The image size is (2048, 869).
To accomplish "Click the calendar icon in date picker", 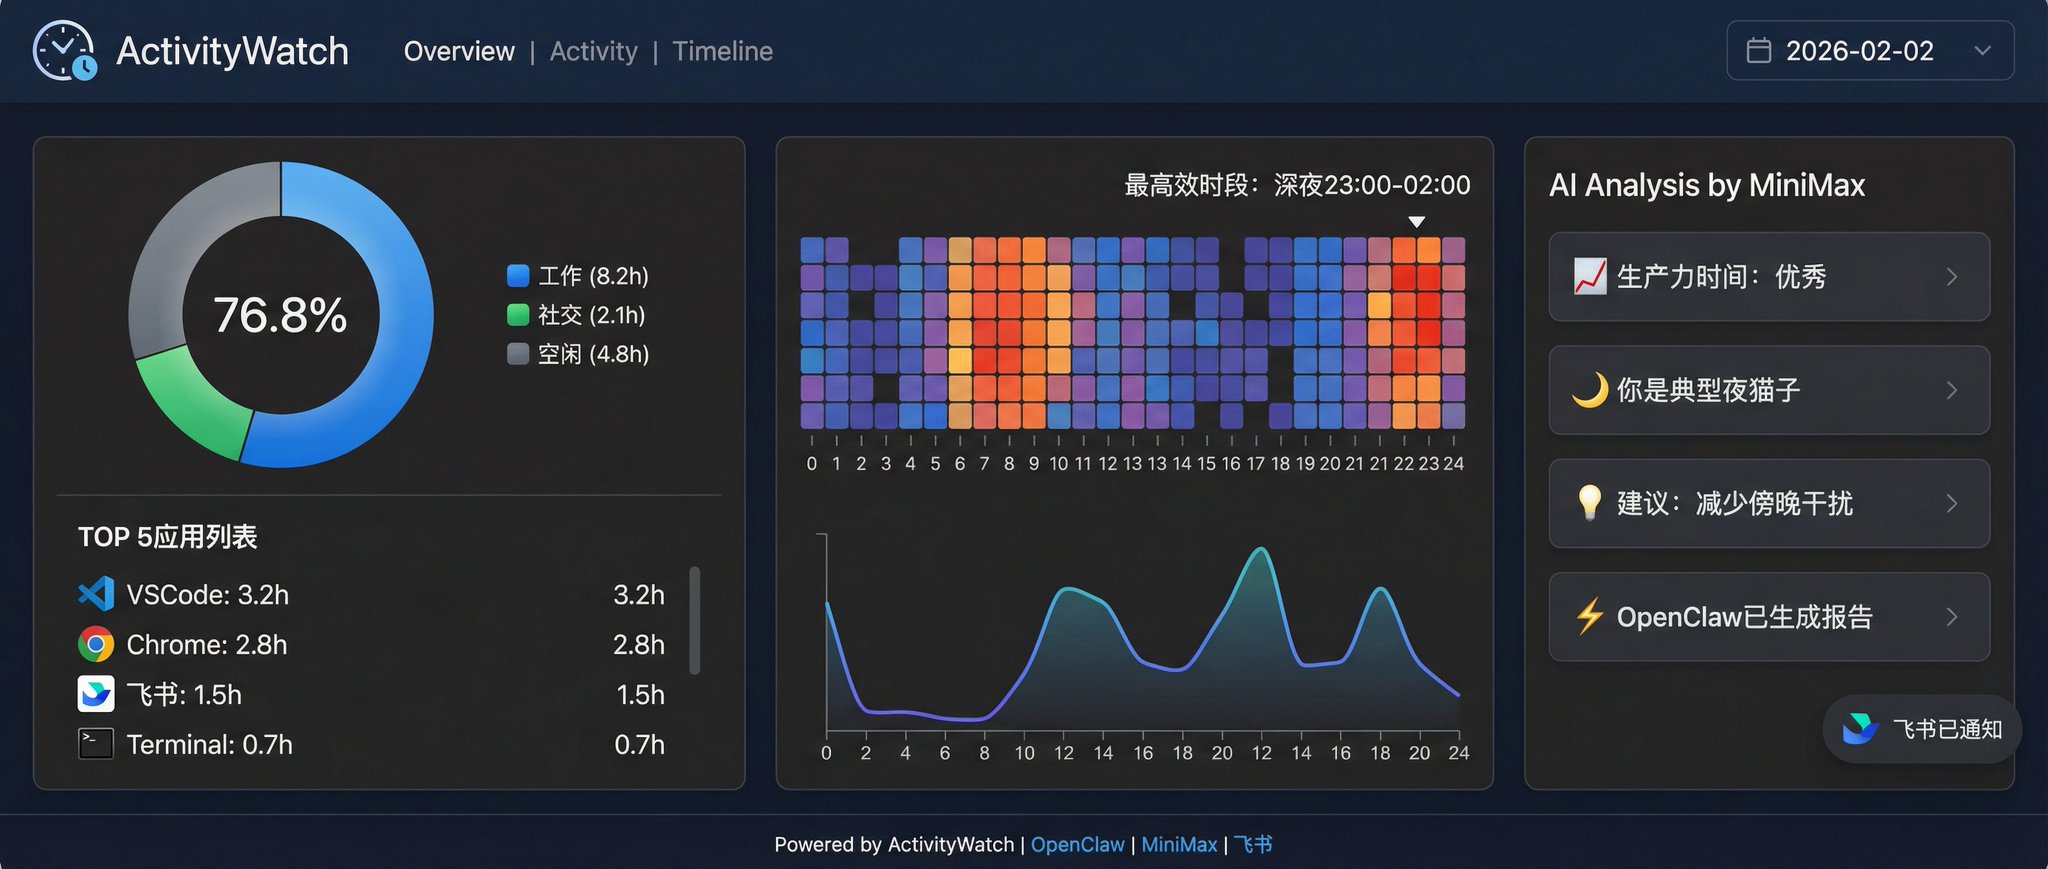I will point(1759,51).
